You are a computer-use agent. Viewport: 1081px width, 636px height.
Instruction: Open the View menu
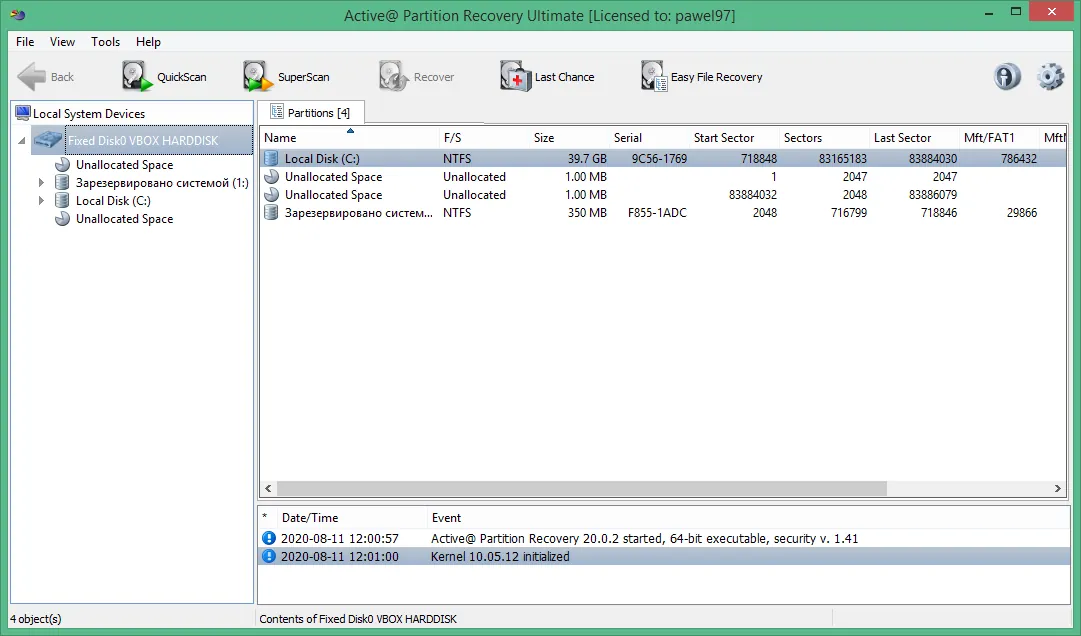pyautogui.click(x=62, y=42)
